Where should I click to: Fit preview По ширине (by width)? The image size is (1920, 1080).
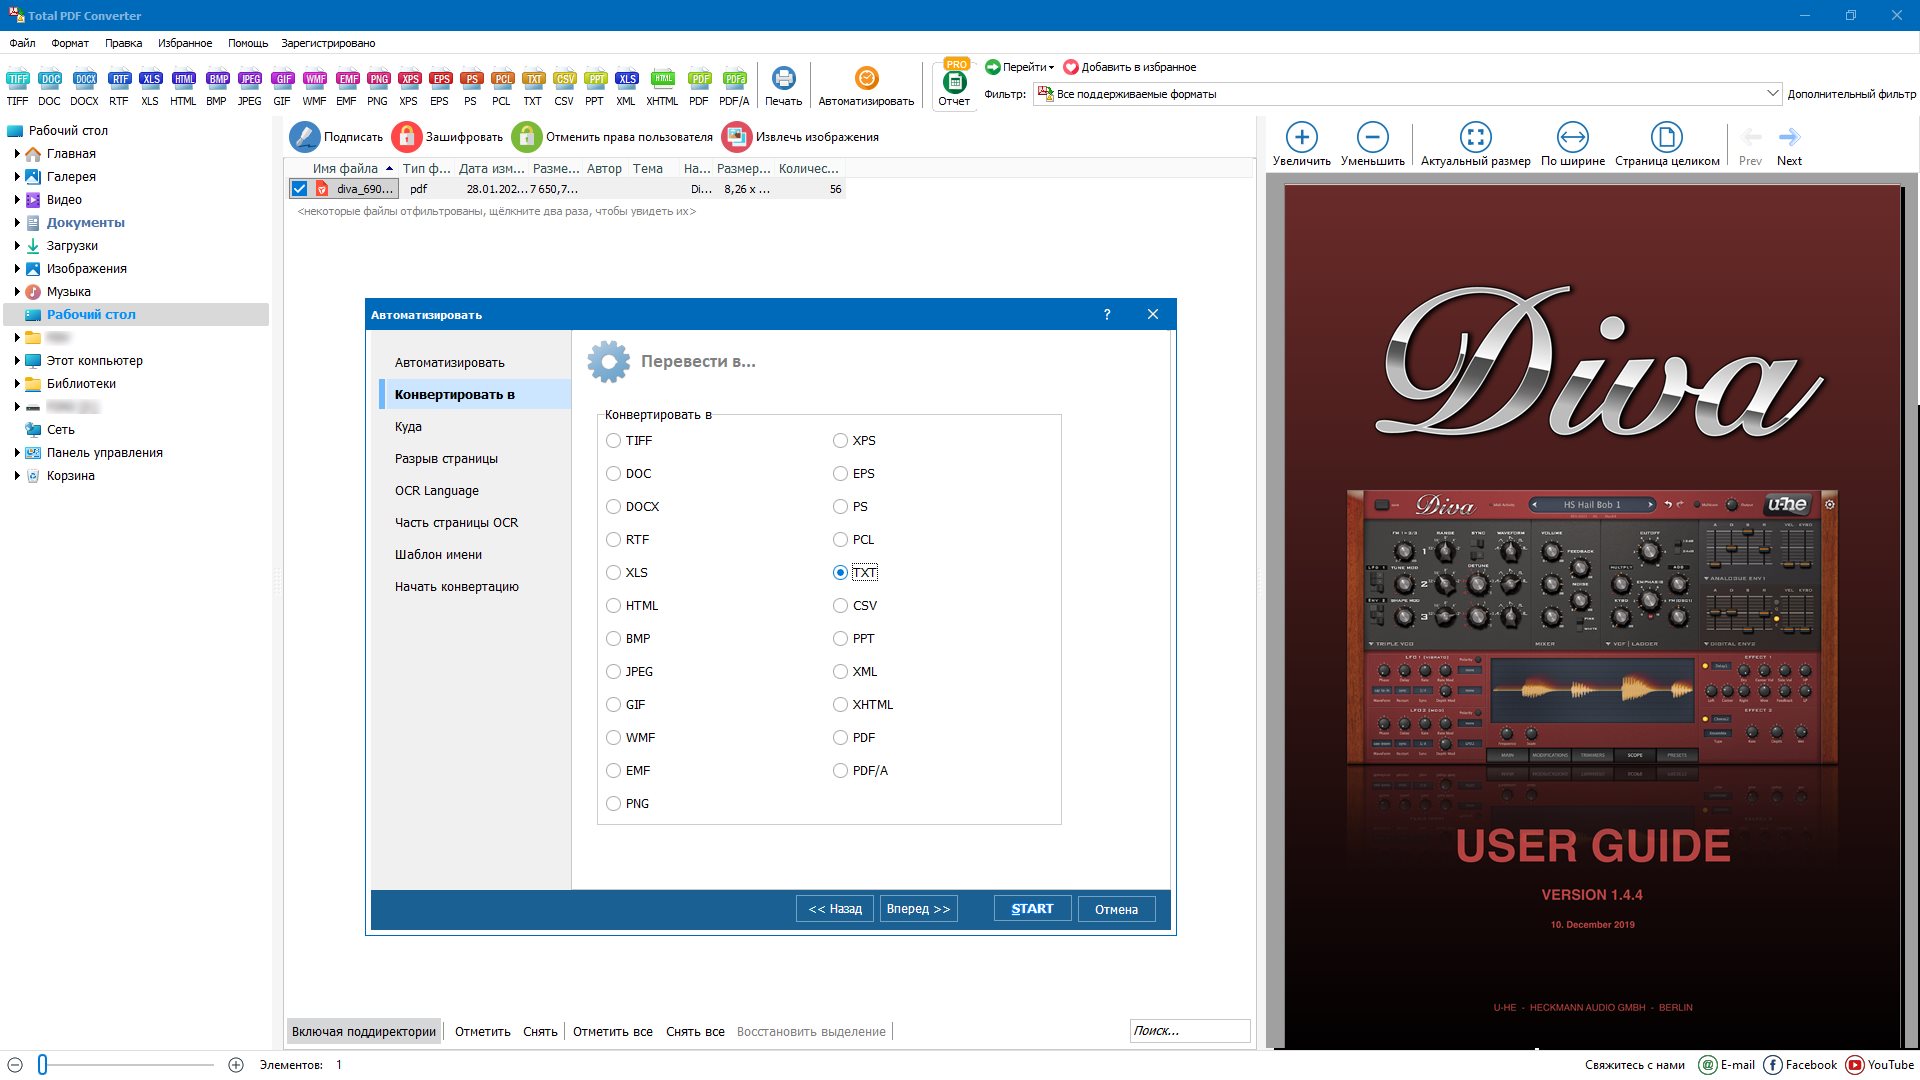click(1572, 138)
